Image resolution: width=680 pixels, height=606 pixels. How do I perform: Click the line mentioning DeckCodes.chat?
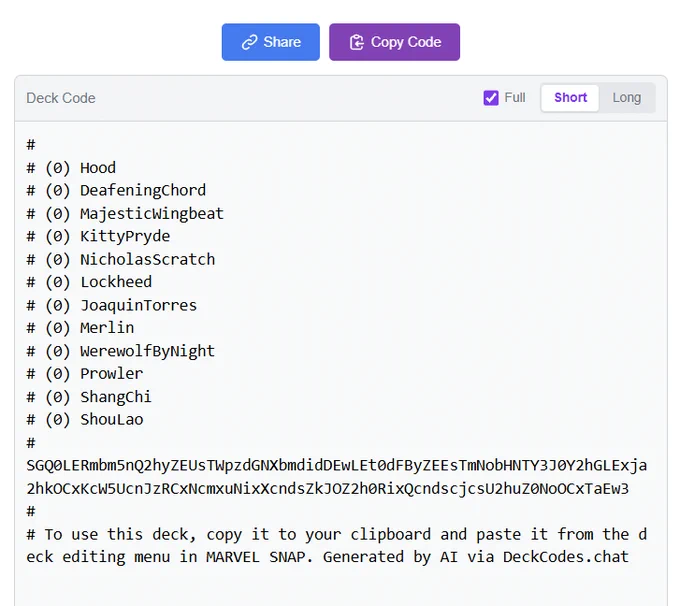pyautogui.click(x=327, y=557)
